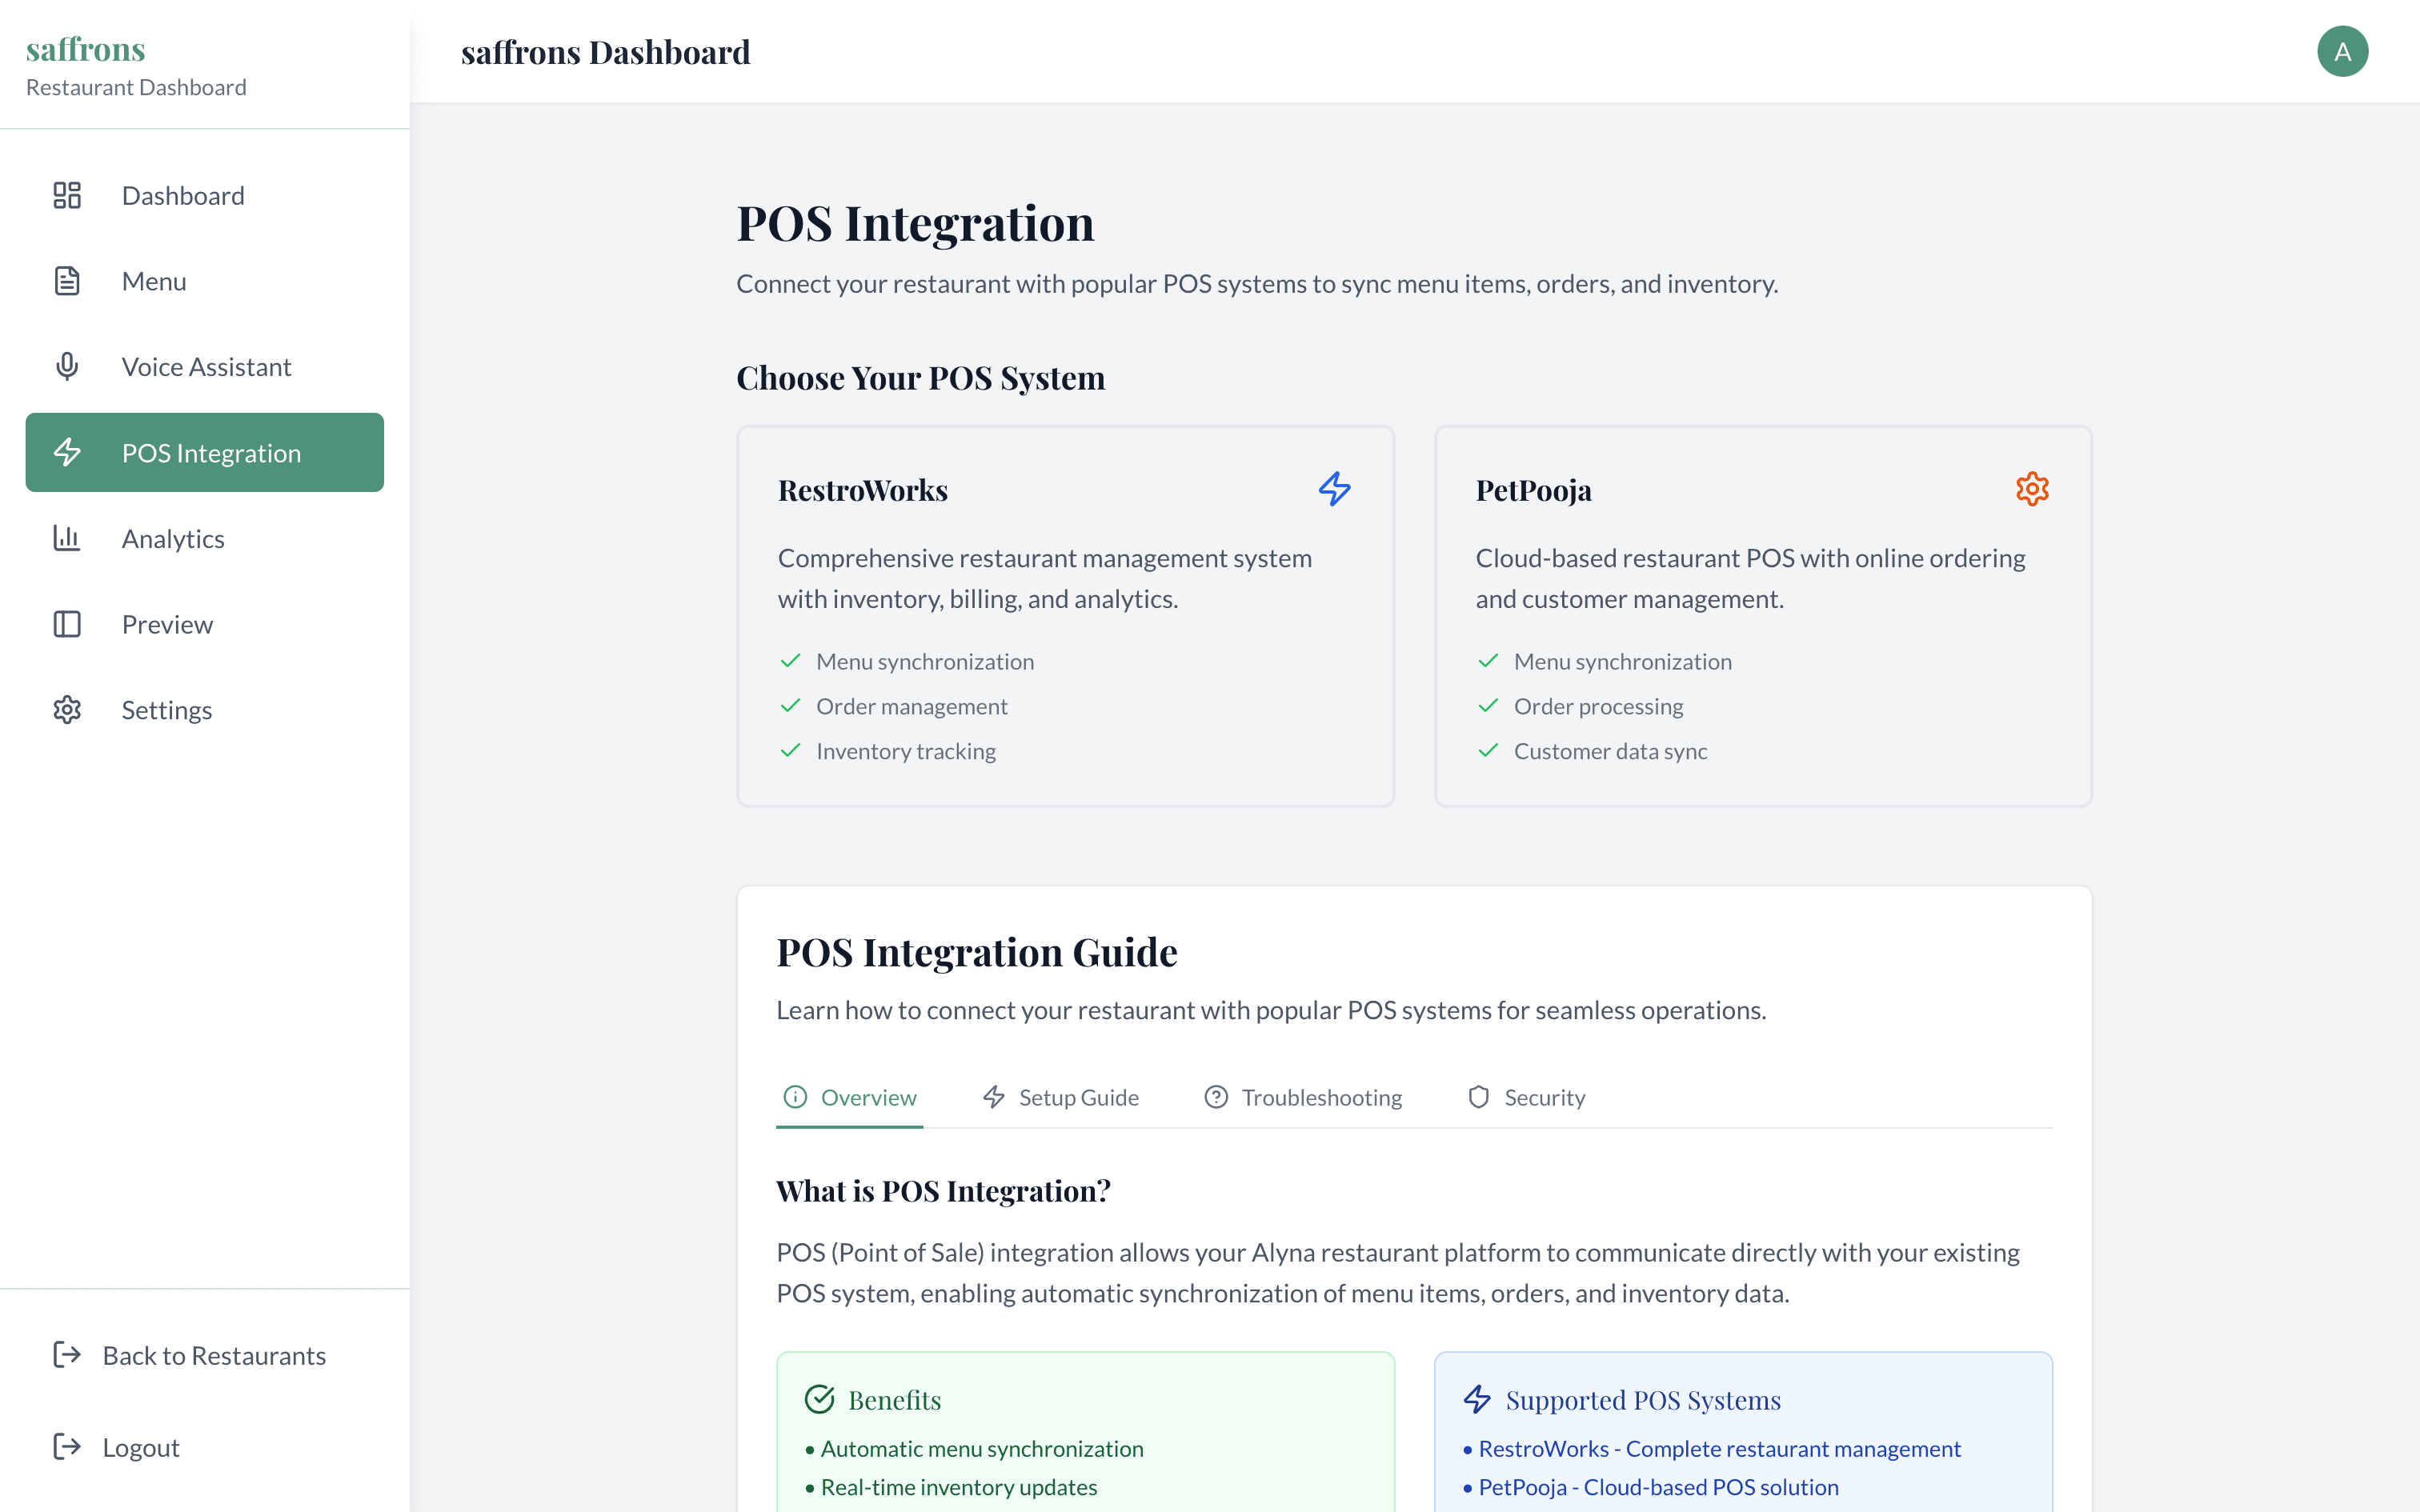The width and height of the screenshot is (2420, 1512).
Task: Click the Settings gear icon in sidebar
Action: click(67, 710)
